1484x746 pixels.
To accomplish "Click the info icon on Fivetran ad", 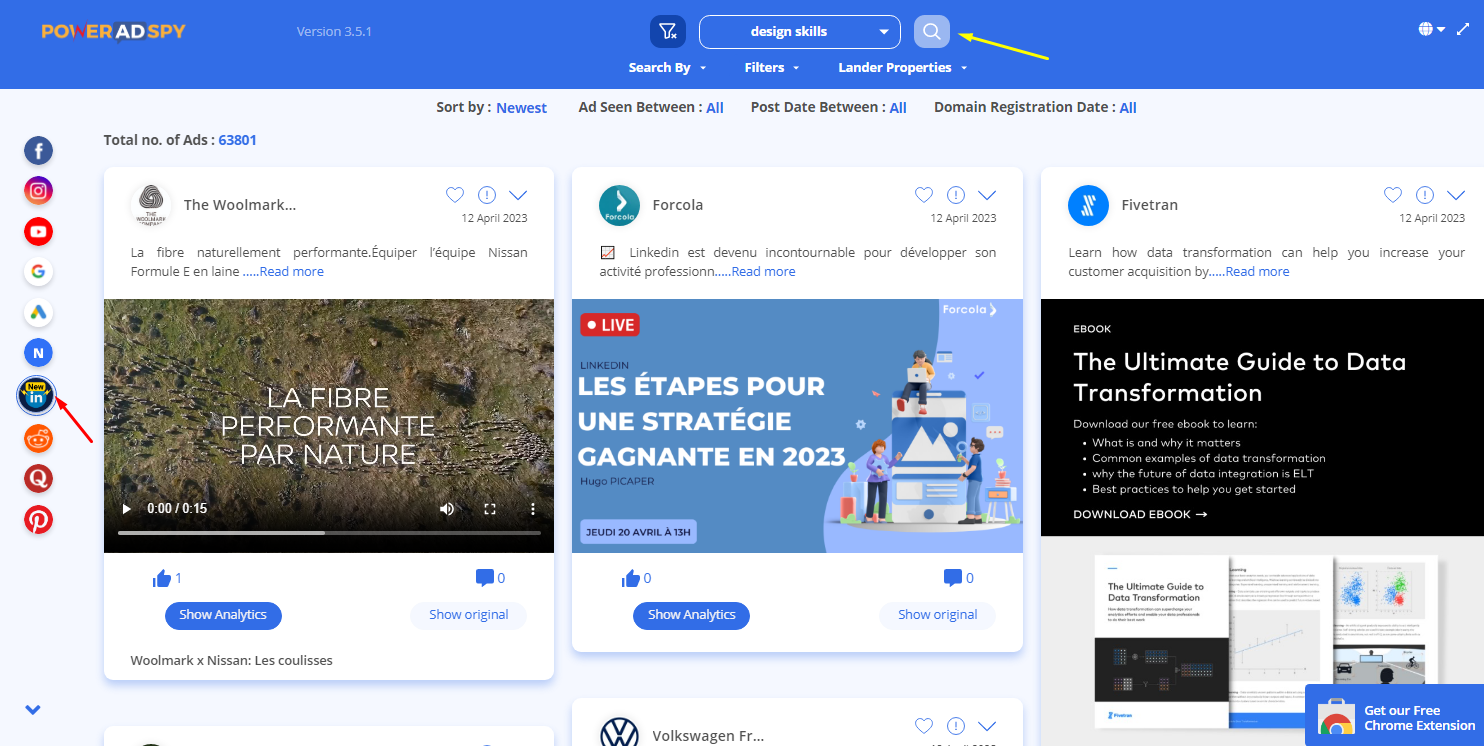I will click(x=1425, y=195).
